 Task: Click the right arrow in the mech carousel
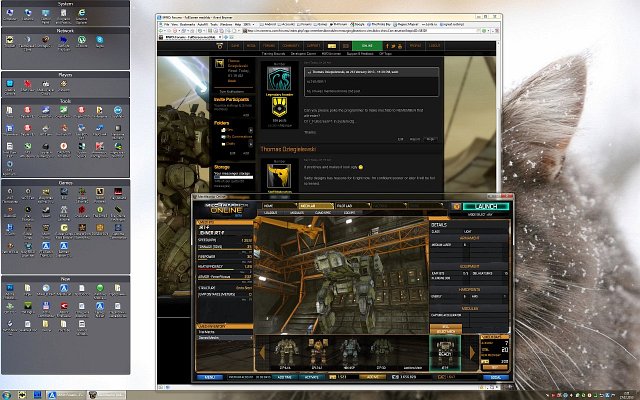click(x=472, y=353)
